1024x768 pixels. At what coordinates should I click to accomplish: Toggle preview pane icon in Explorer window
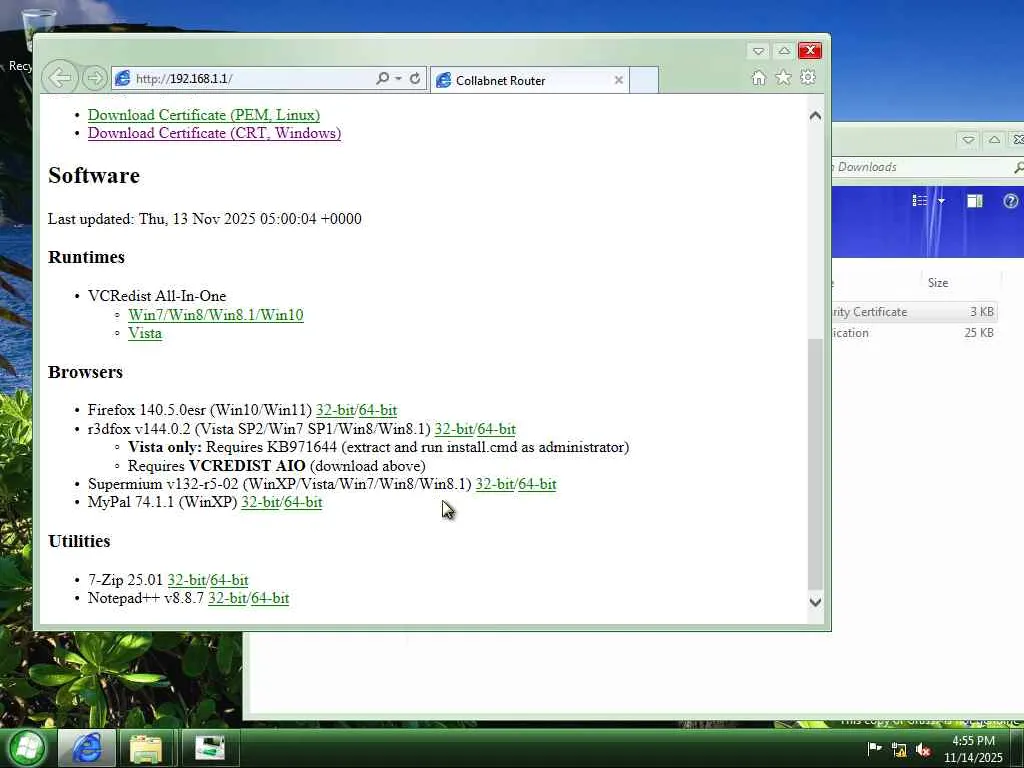pyautogui.click(x=975, y=200)
